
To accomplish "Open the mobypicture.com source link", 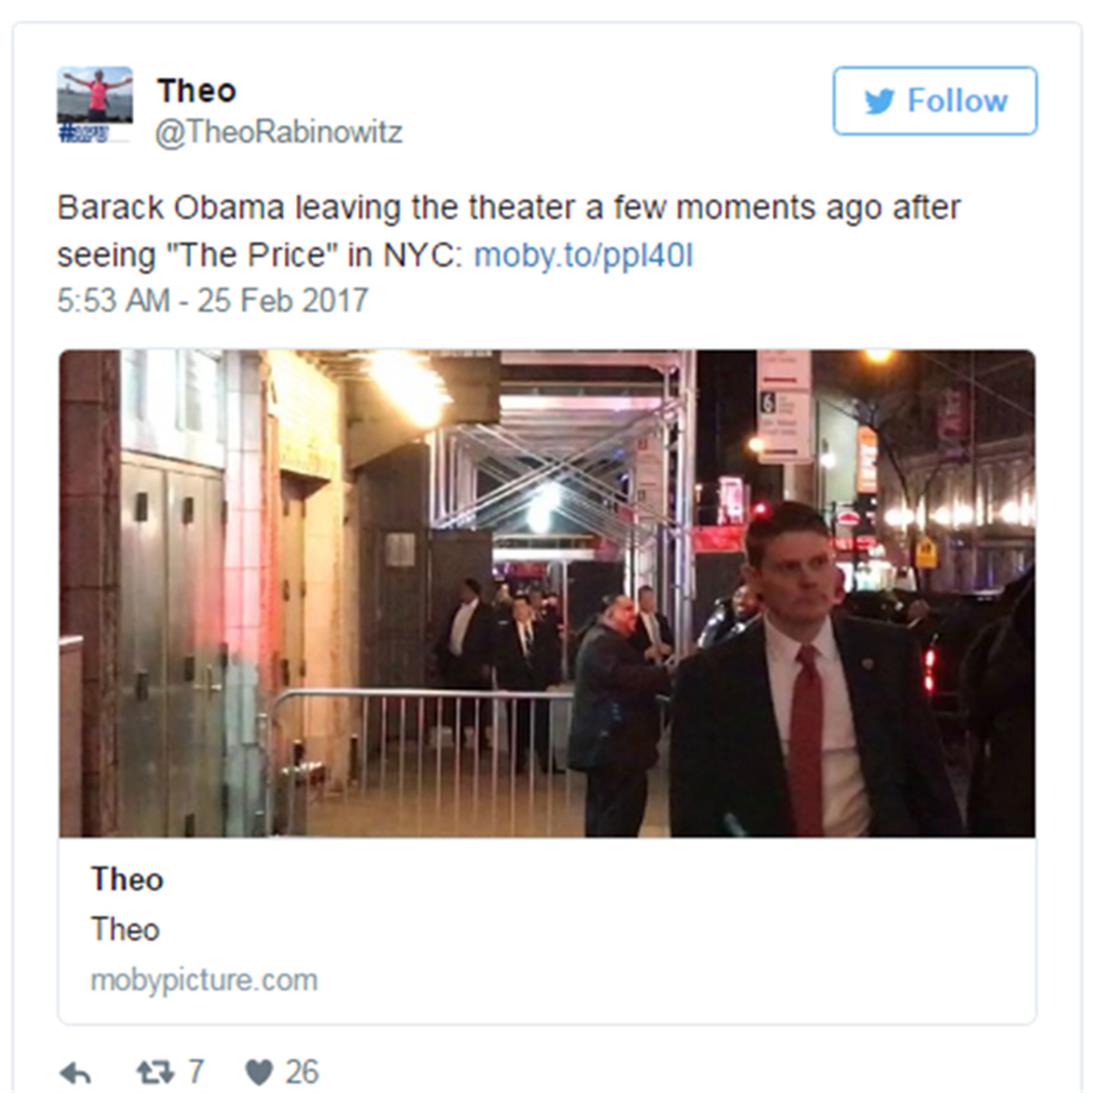I will pos(204,980).
